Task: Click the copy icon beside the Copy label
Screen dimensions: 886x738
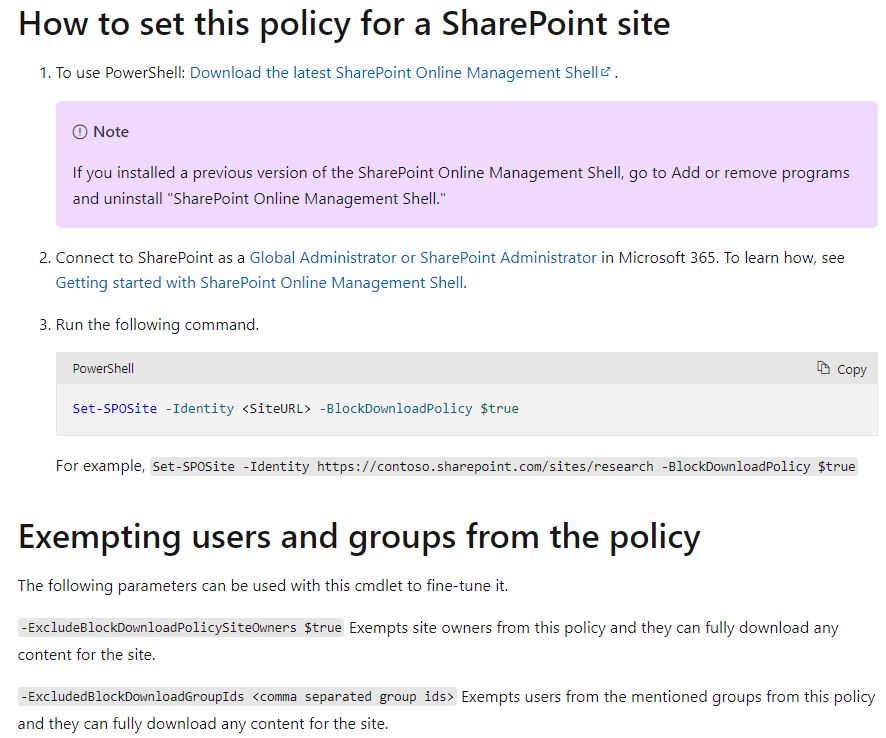Action: [x=823, y=368]
